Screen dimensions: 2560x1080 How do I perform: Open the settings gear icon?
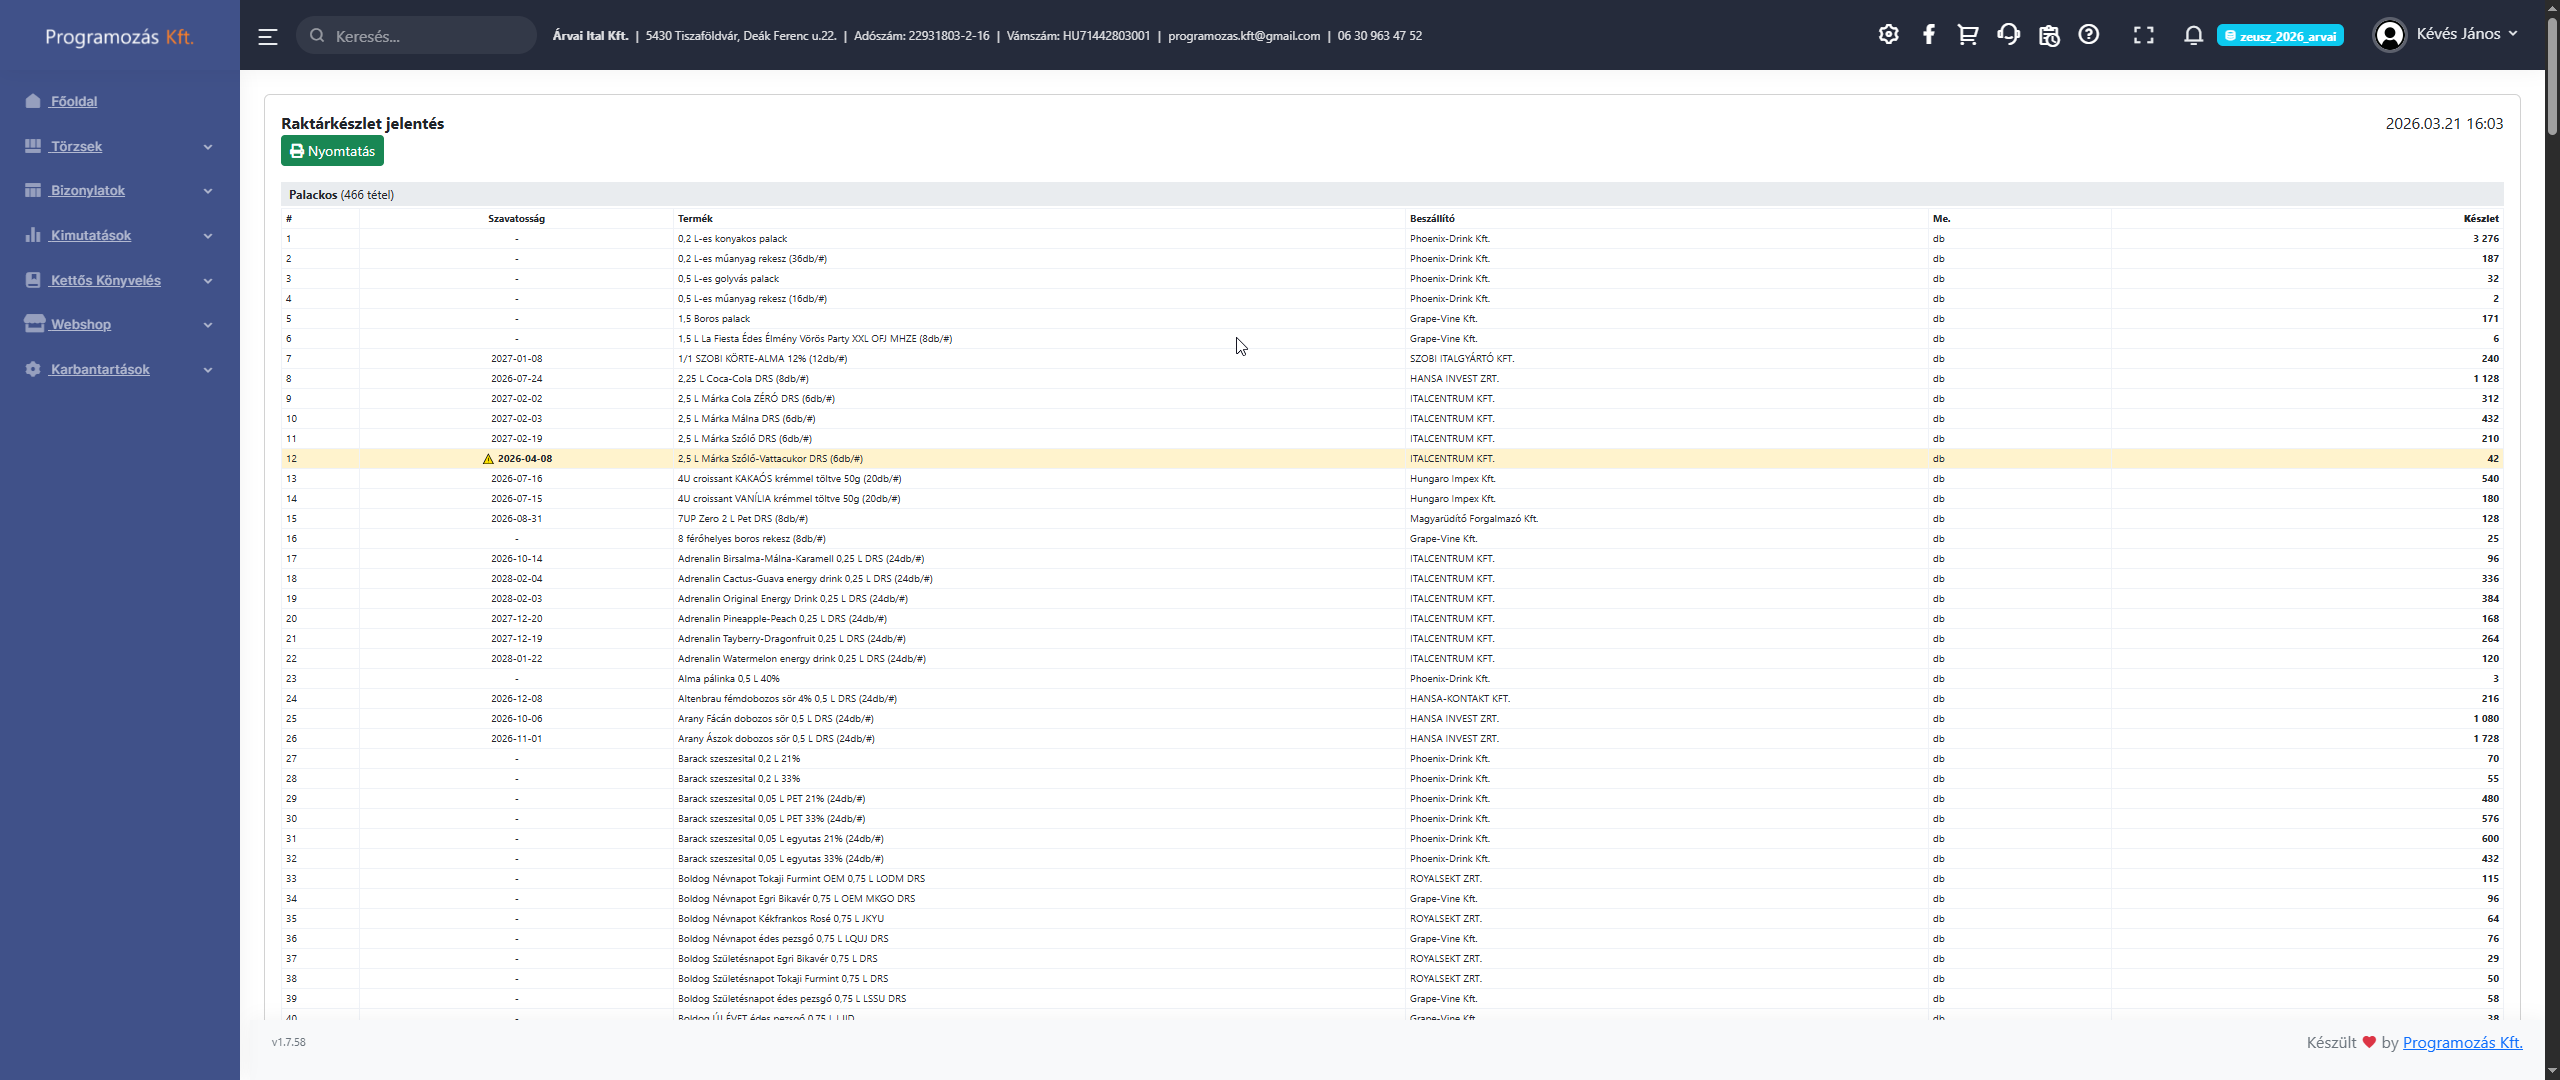[1888, 35]
